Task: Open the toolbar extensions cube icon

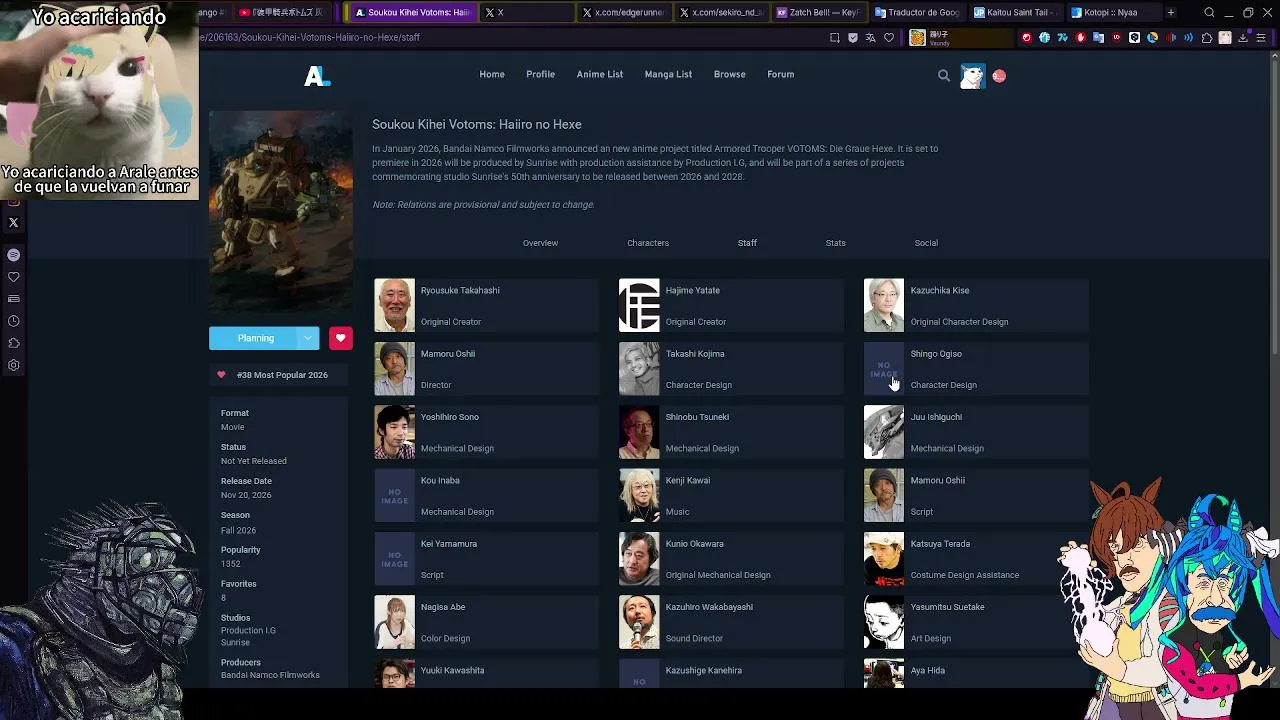Action: point(1207,38)
